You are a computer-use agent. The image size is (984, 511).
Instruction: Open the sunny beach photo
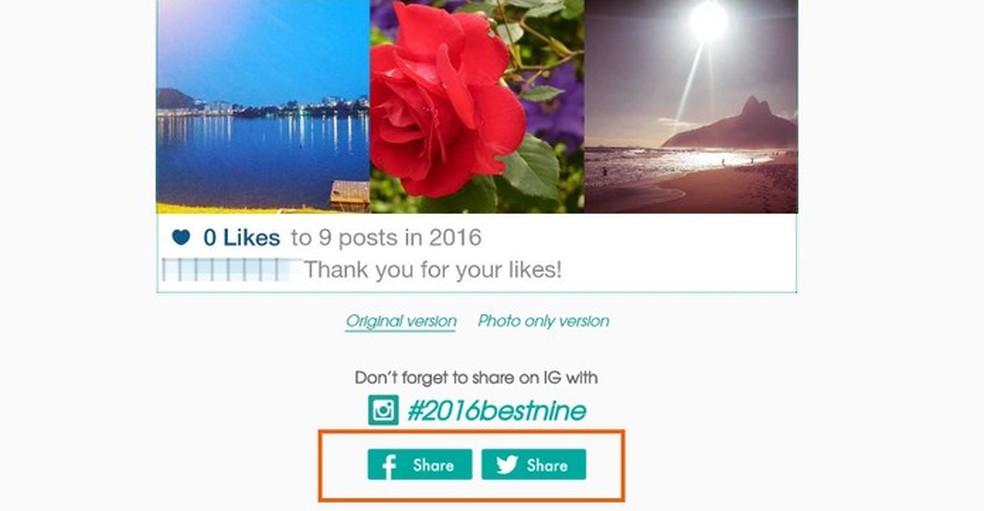click(691, 107)
